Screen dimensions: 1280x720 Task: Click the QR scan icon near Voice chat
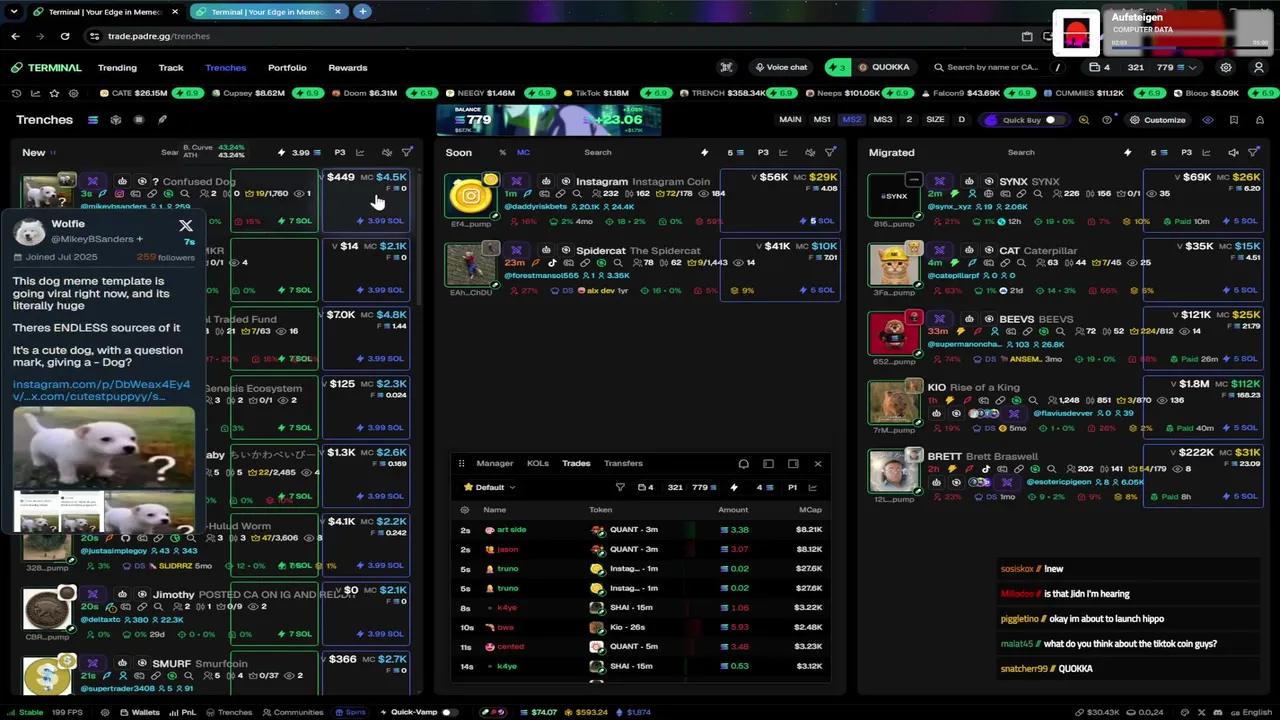click(x=727, y=68)
